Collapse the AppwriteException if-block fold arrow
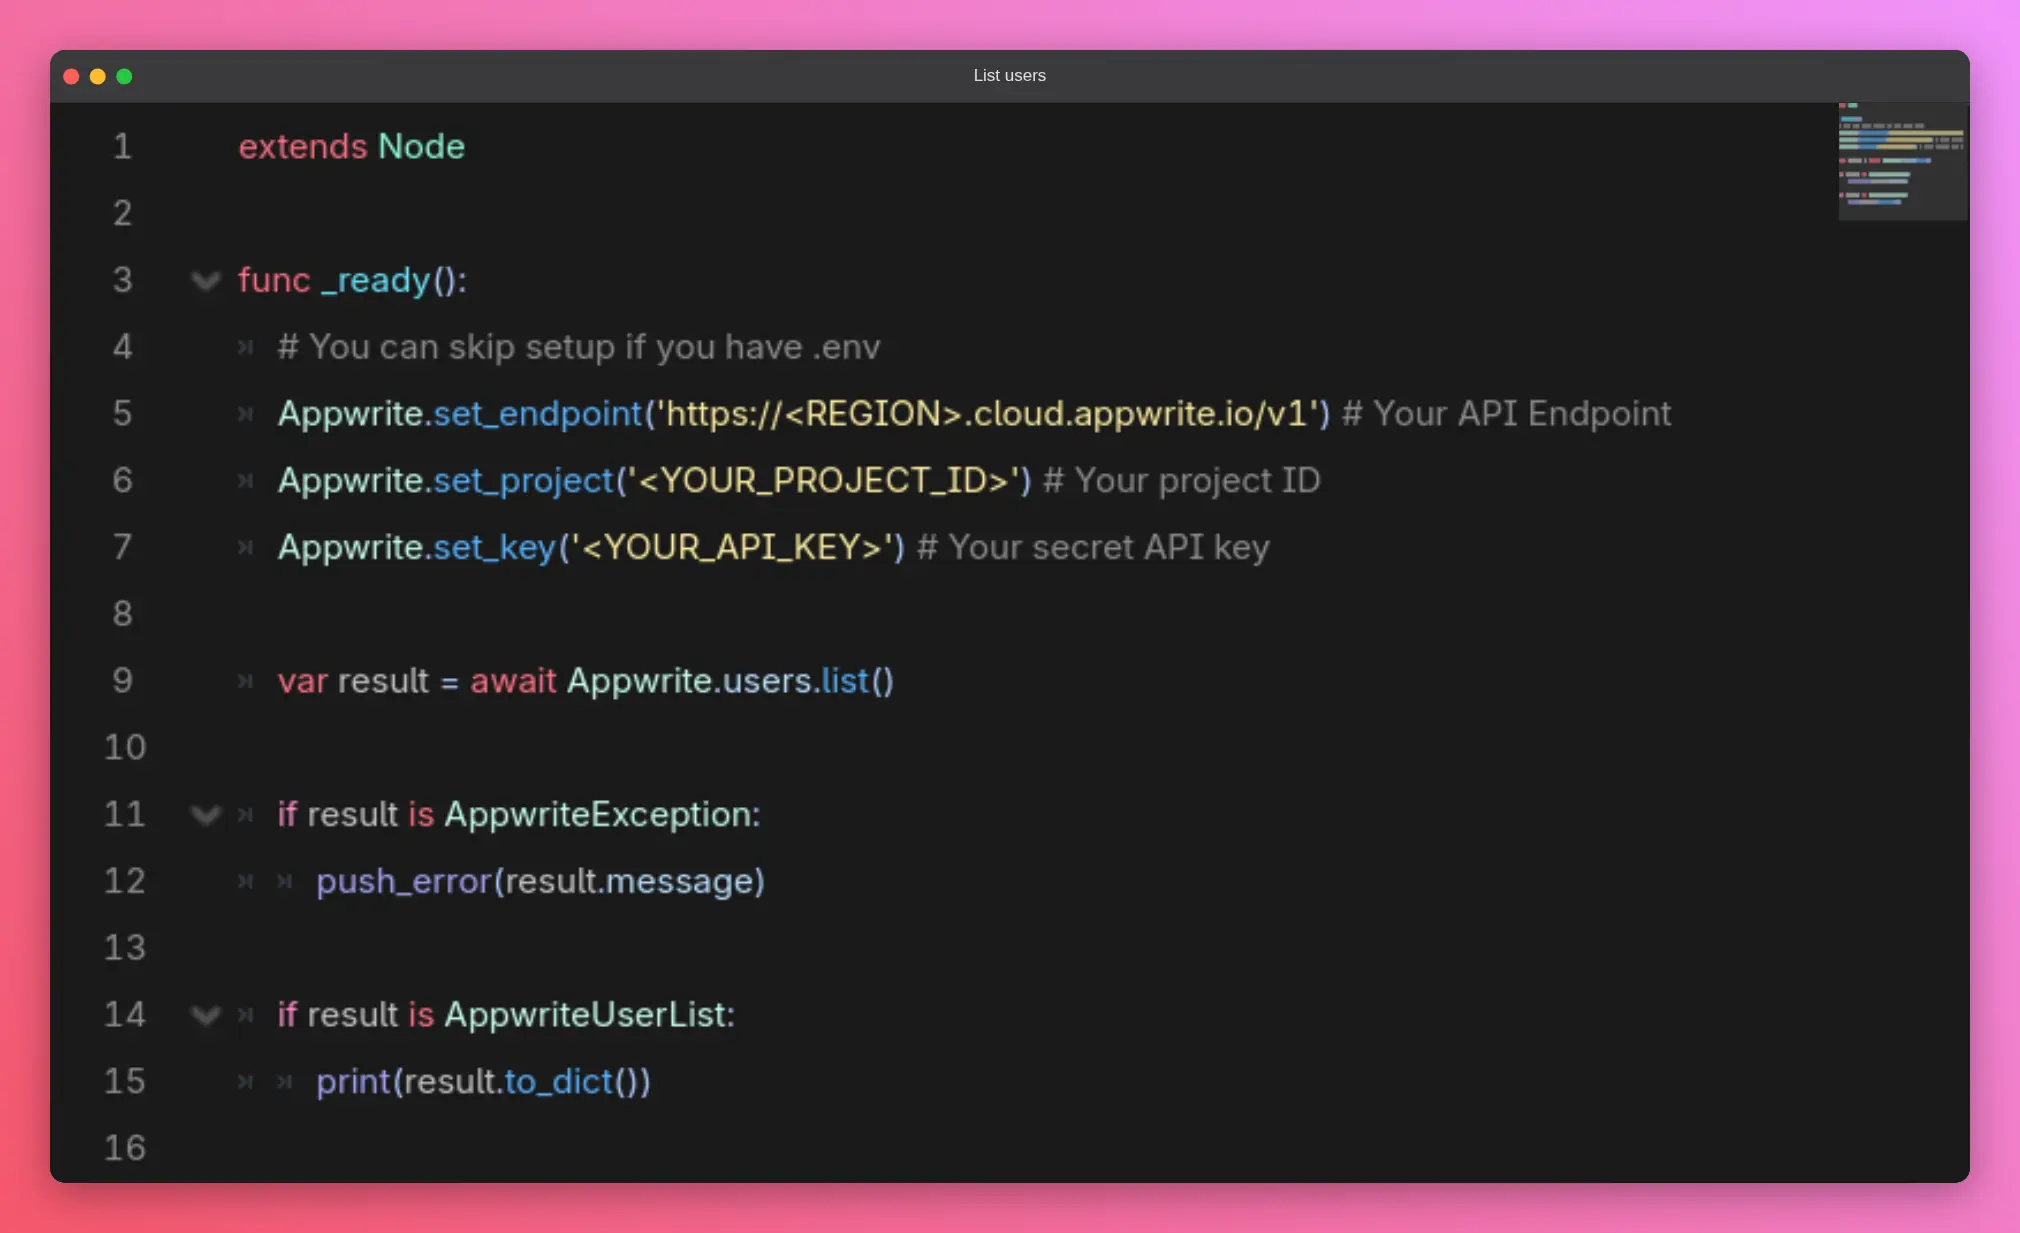 point(205,815)
